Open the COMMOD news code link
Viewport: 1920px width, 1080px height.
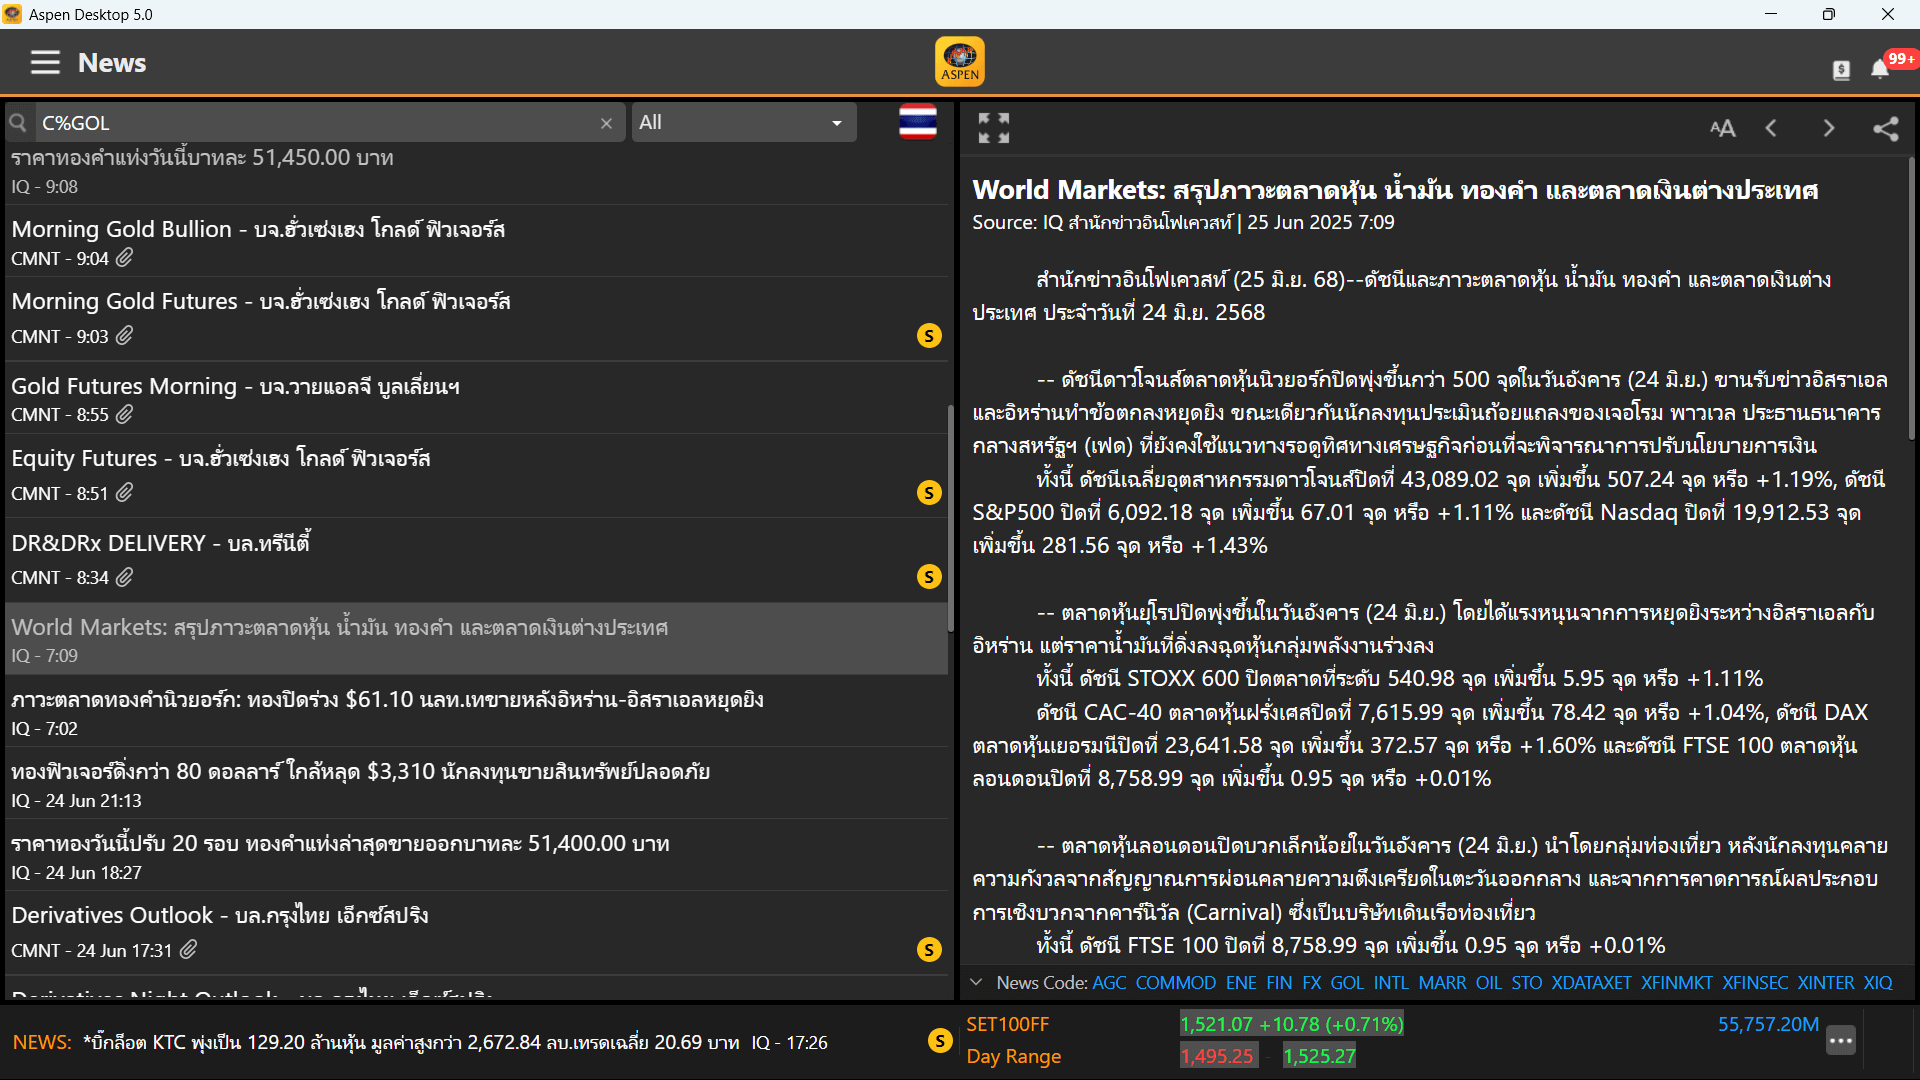[1176, 983]
